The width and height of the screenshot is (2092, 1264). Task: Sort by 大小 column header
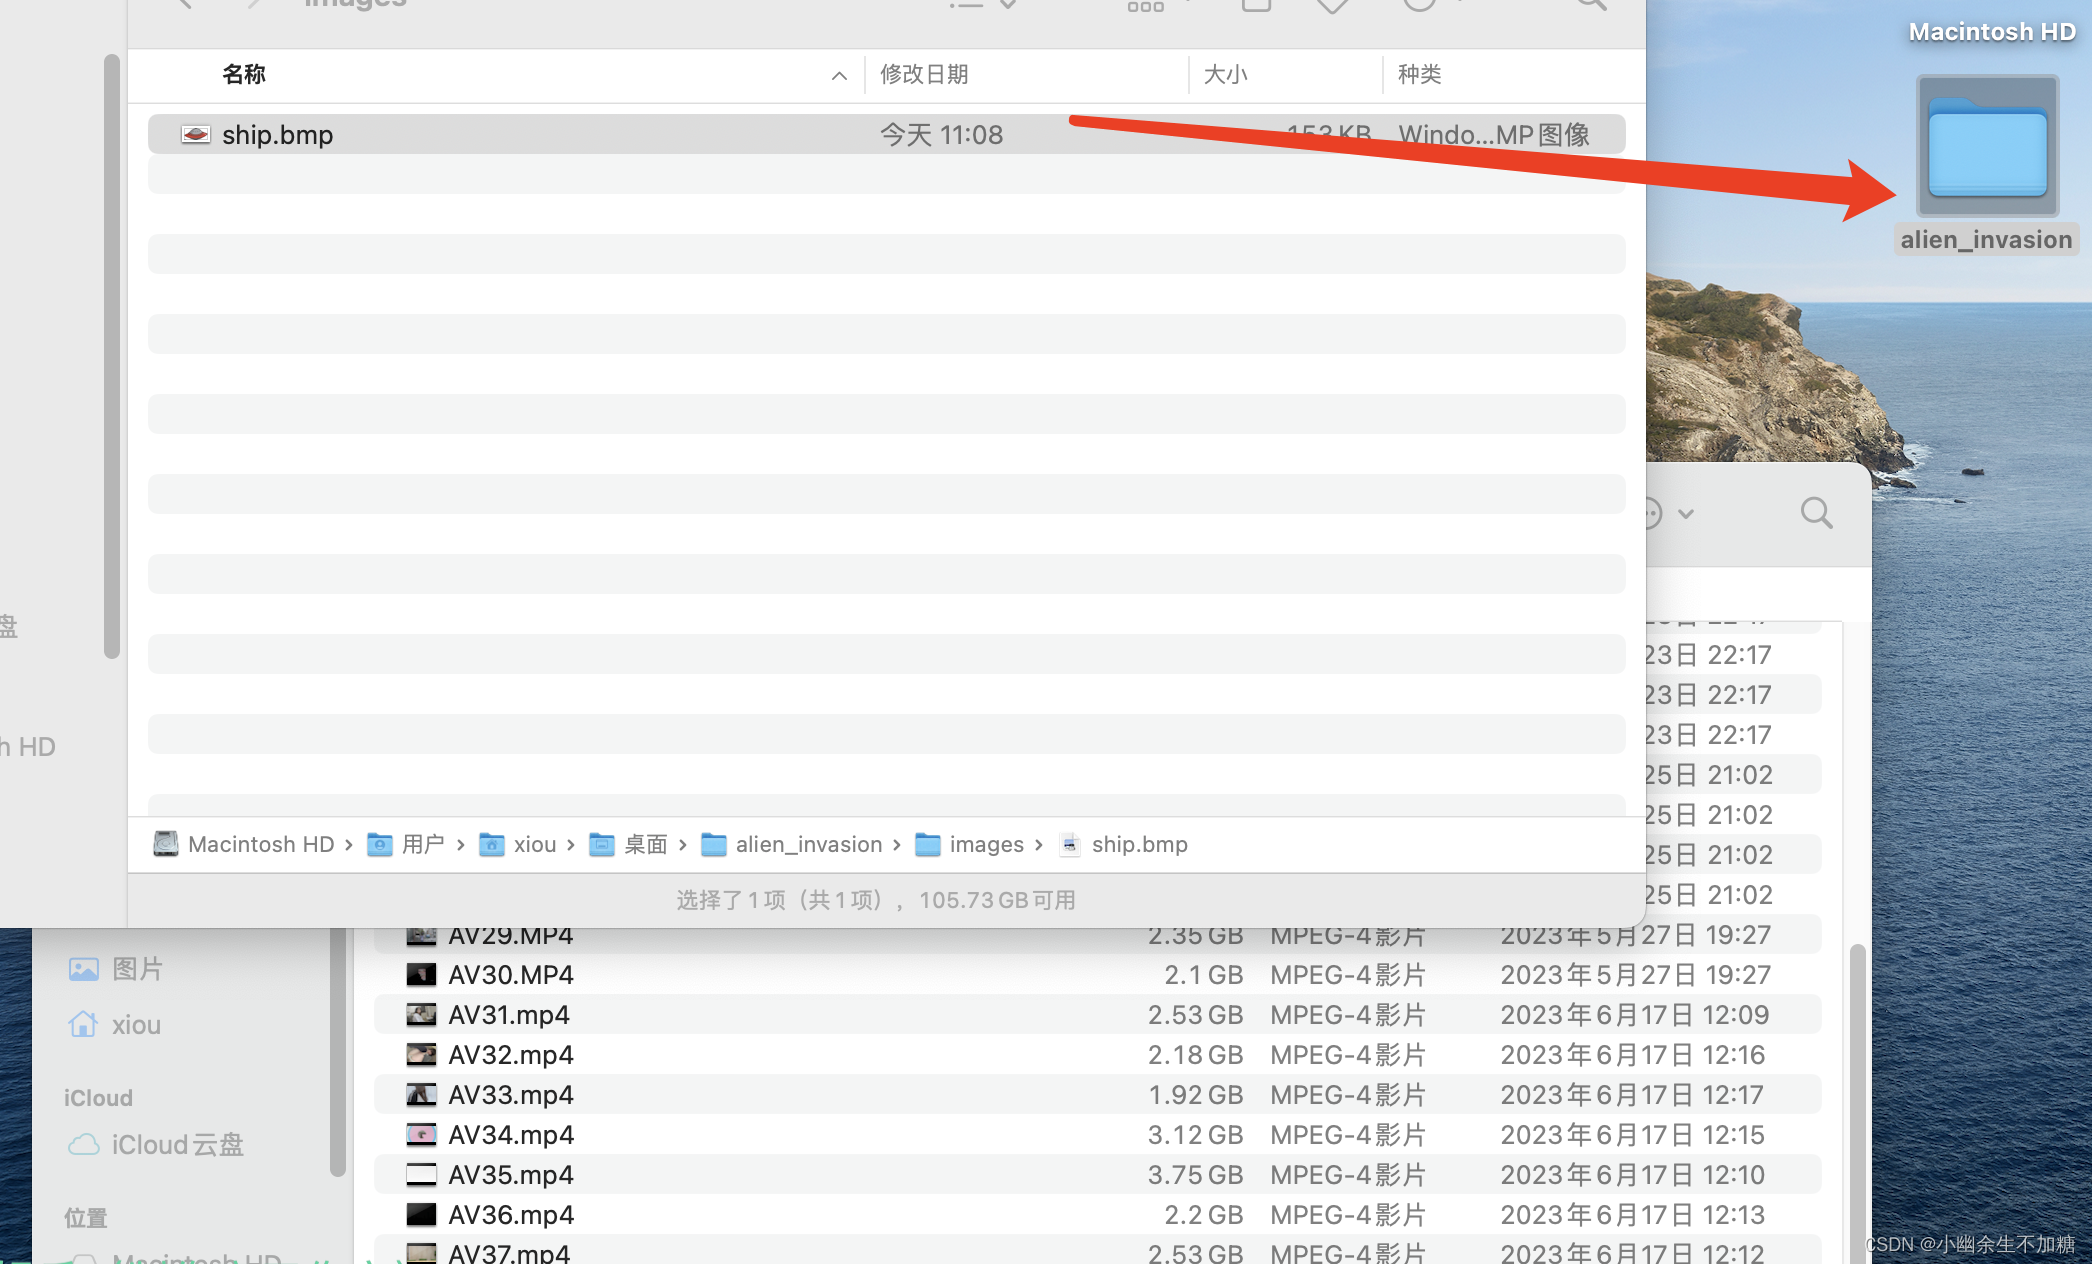[x=1225, y=74]
